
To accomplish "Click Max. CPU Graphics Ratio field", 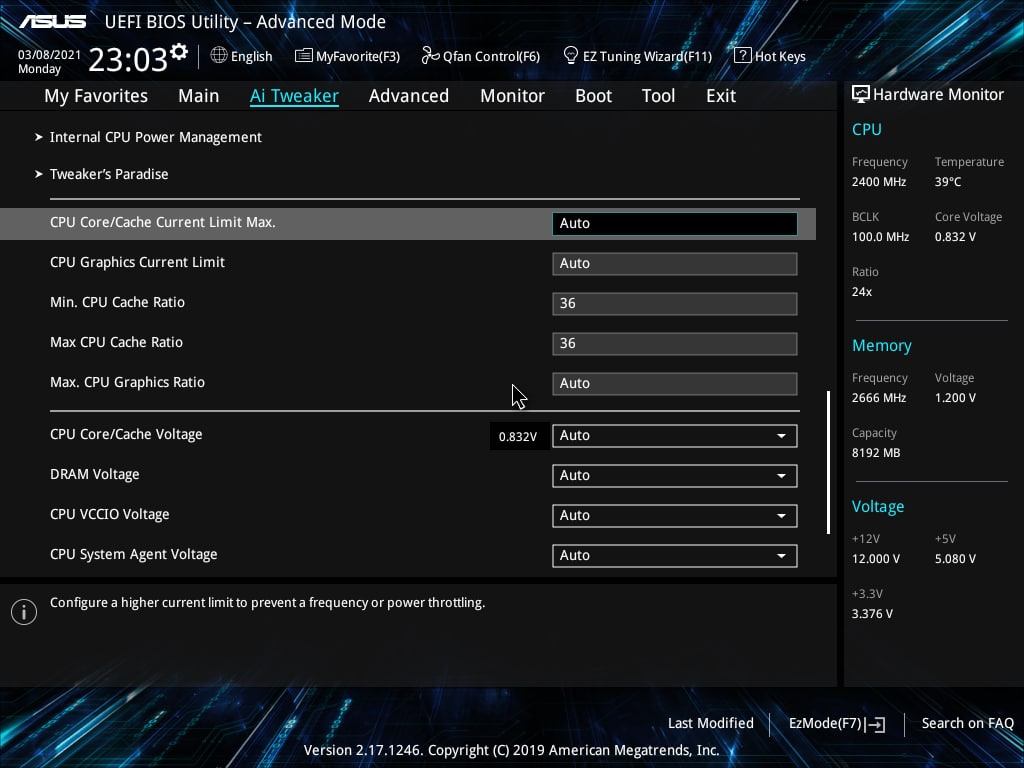I will pyautogui.click(x=675, y=383).
